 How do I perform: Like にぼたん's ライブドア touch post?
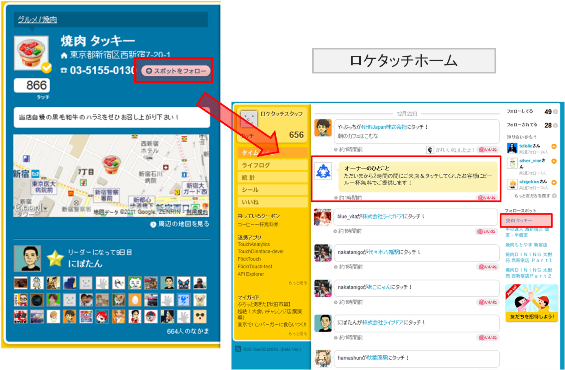(488, 338)
